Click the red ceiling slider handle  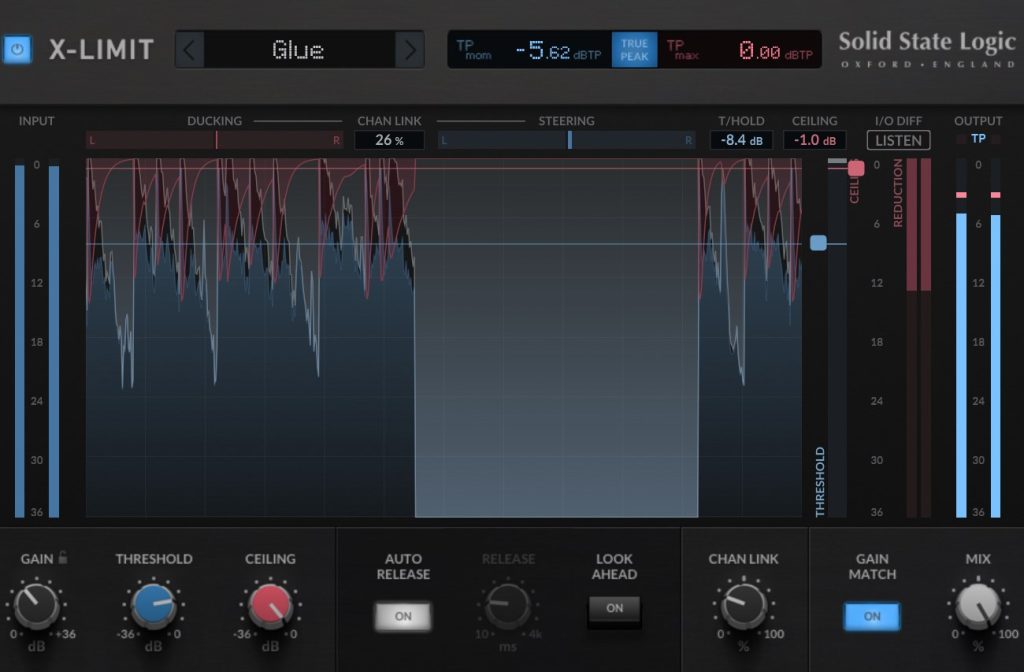856,168
